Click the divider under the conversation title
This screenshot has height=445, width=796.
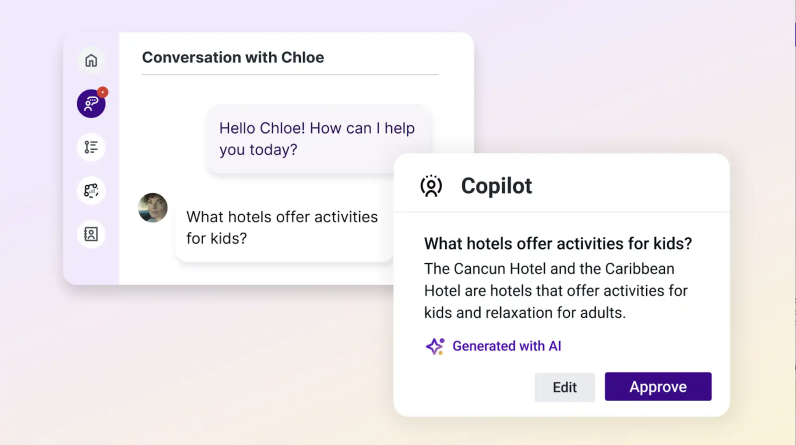pos(290,75)
